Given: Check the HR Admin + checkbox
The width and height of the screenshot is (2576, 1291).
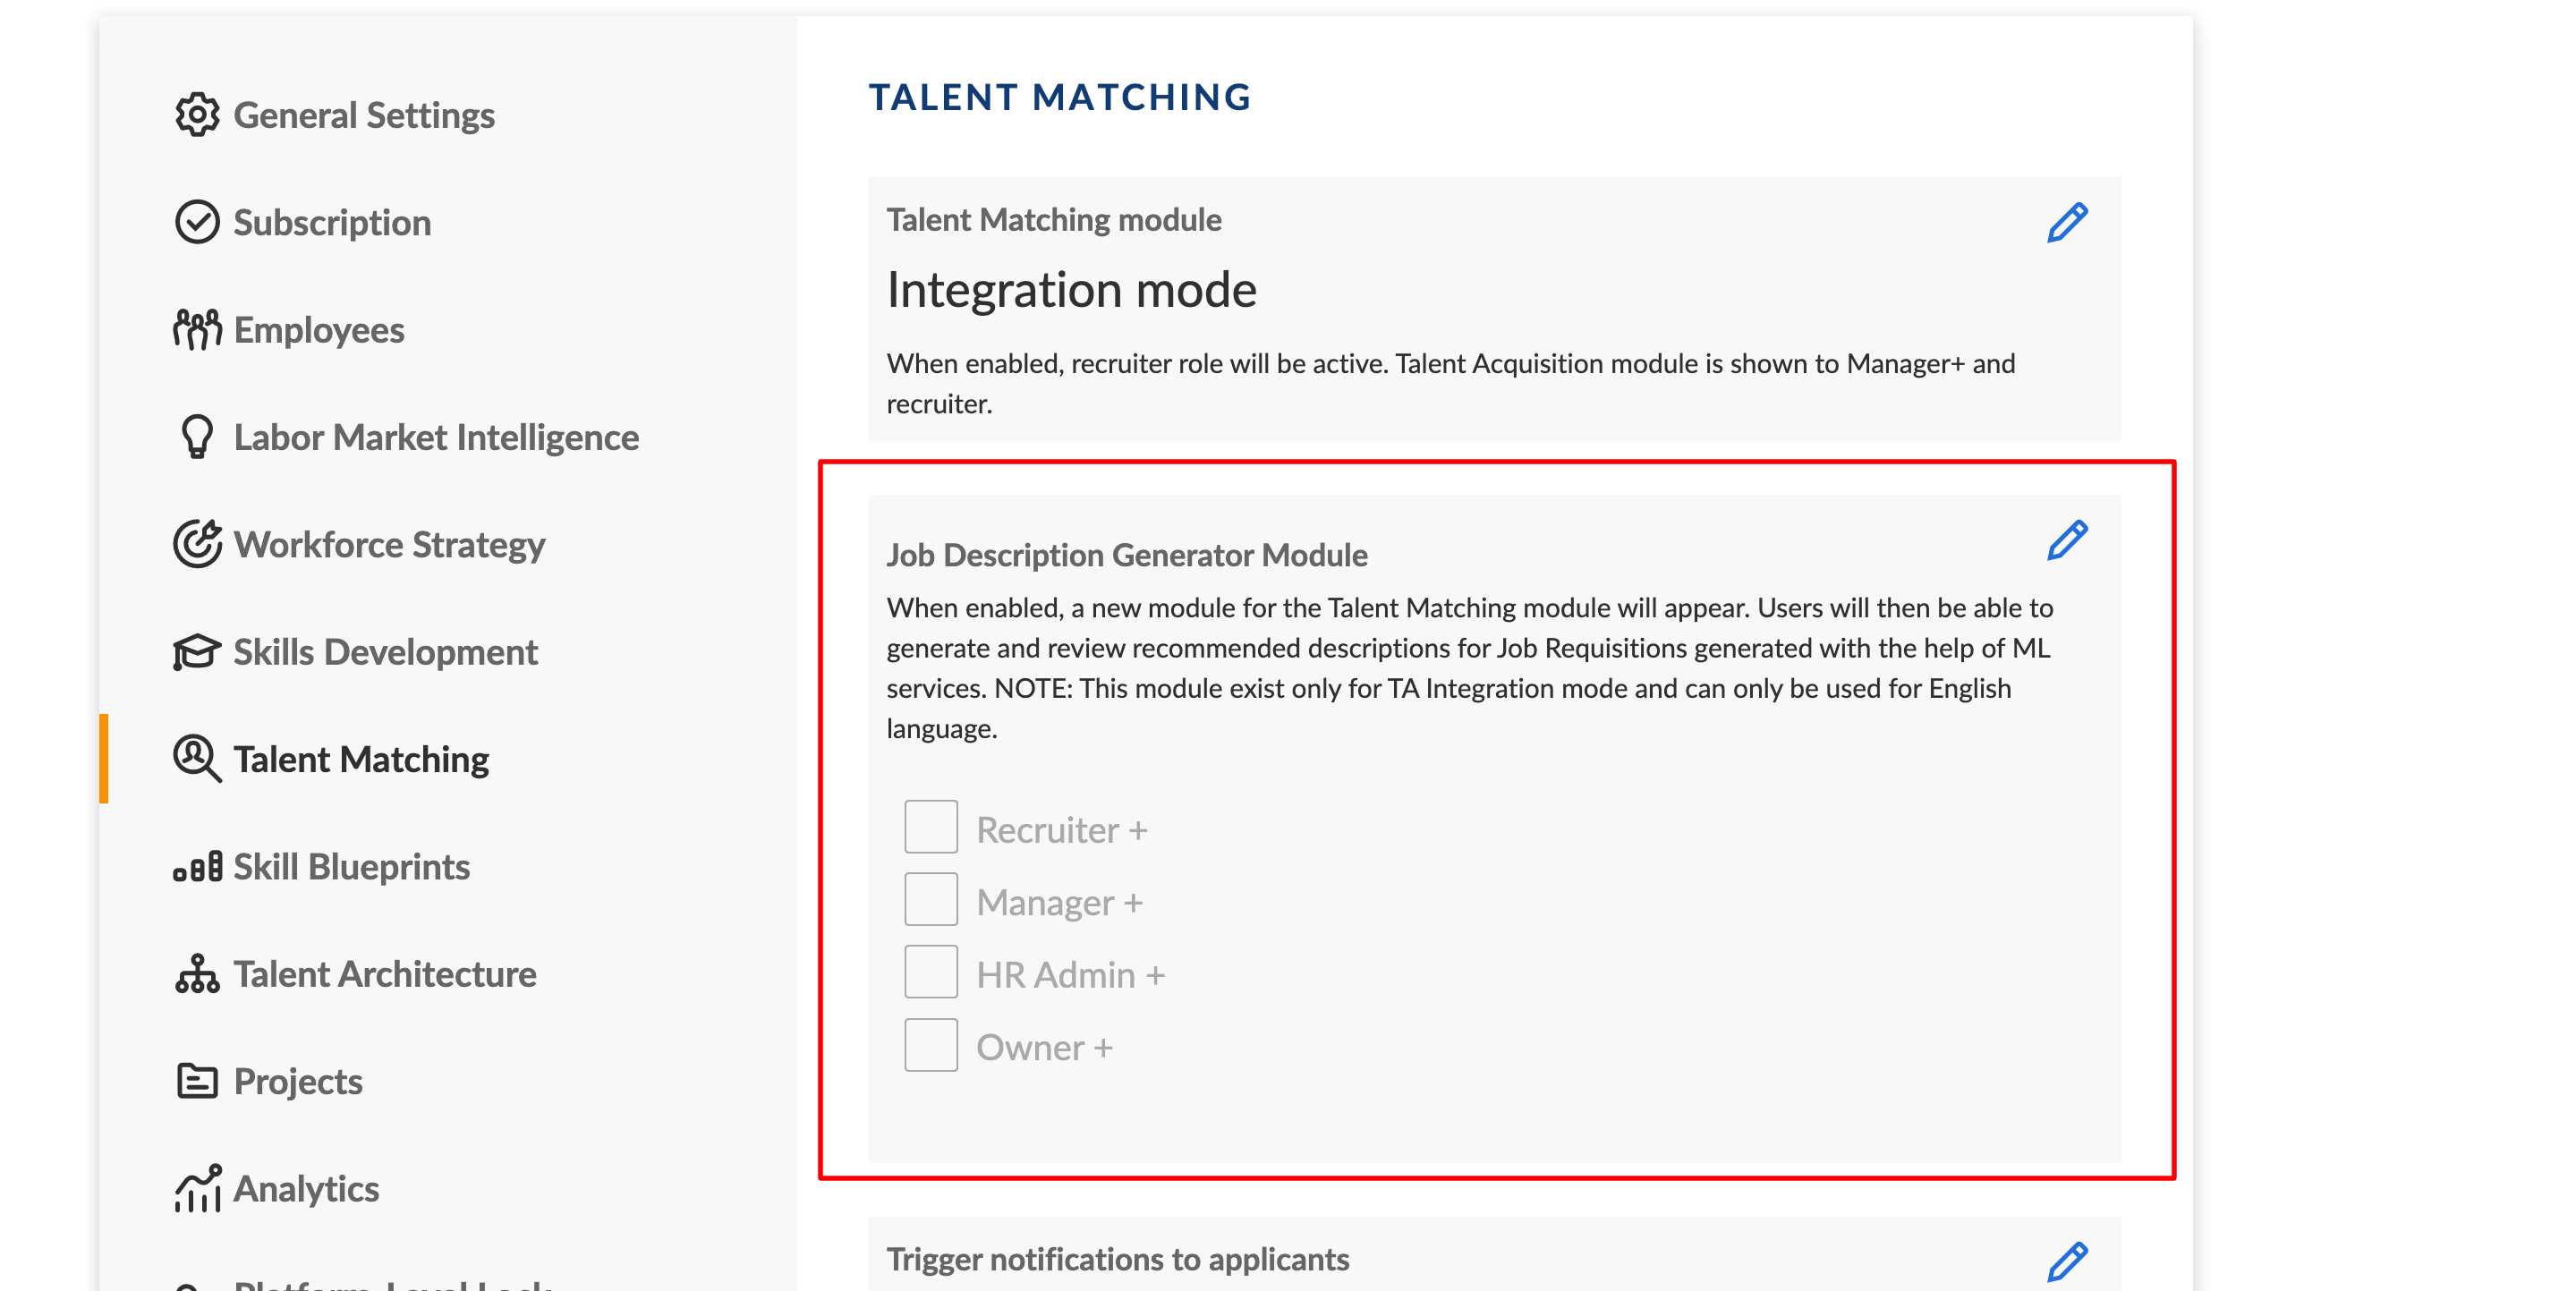Looking at the screenshot, I should tap(931, 972).
